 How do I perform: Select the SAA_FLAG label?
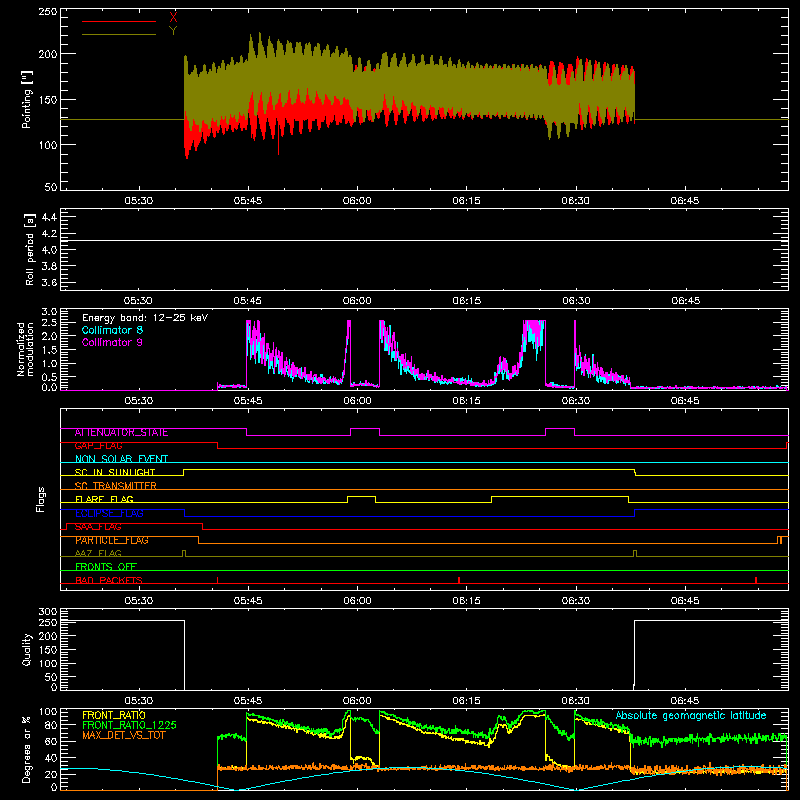98,527
